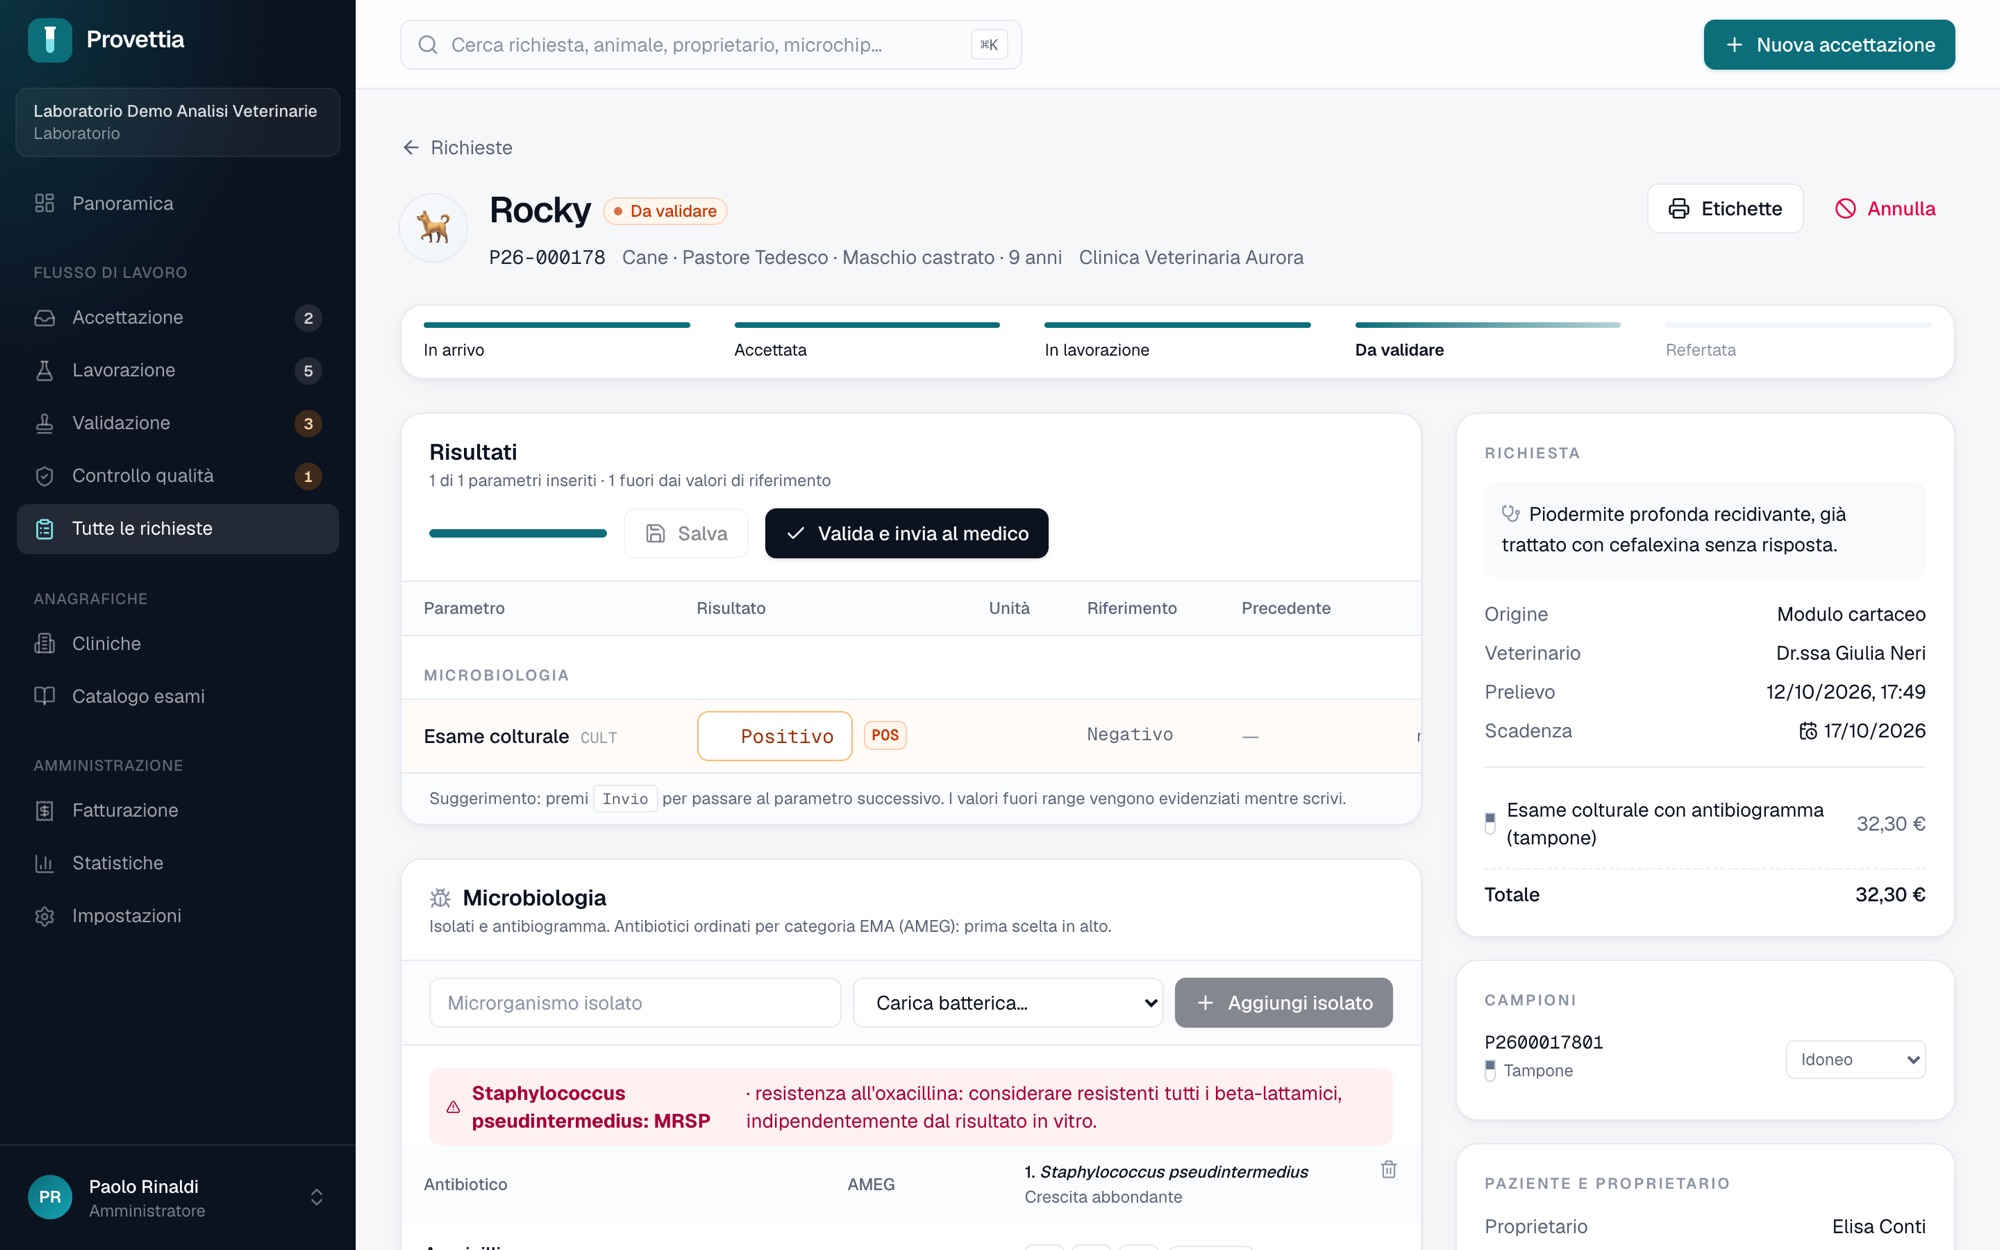Screen dimensions: 2000x1250
Task: Click the Scadenza calendar icon
Action: click(x=1808, y=731)
